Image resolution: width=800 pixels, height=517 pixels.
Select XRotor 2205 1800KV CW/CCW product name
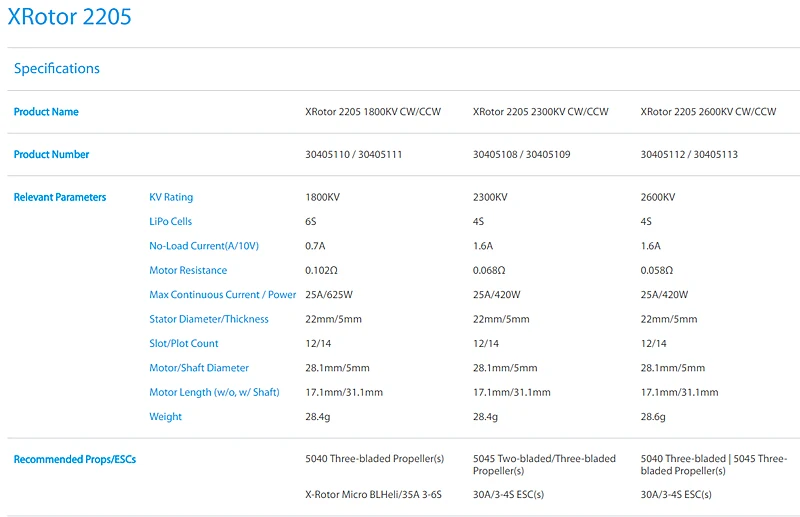[x=373, y=112]
